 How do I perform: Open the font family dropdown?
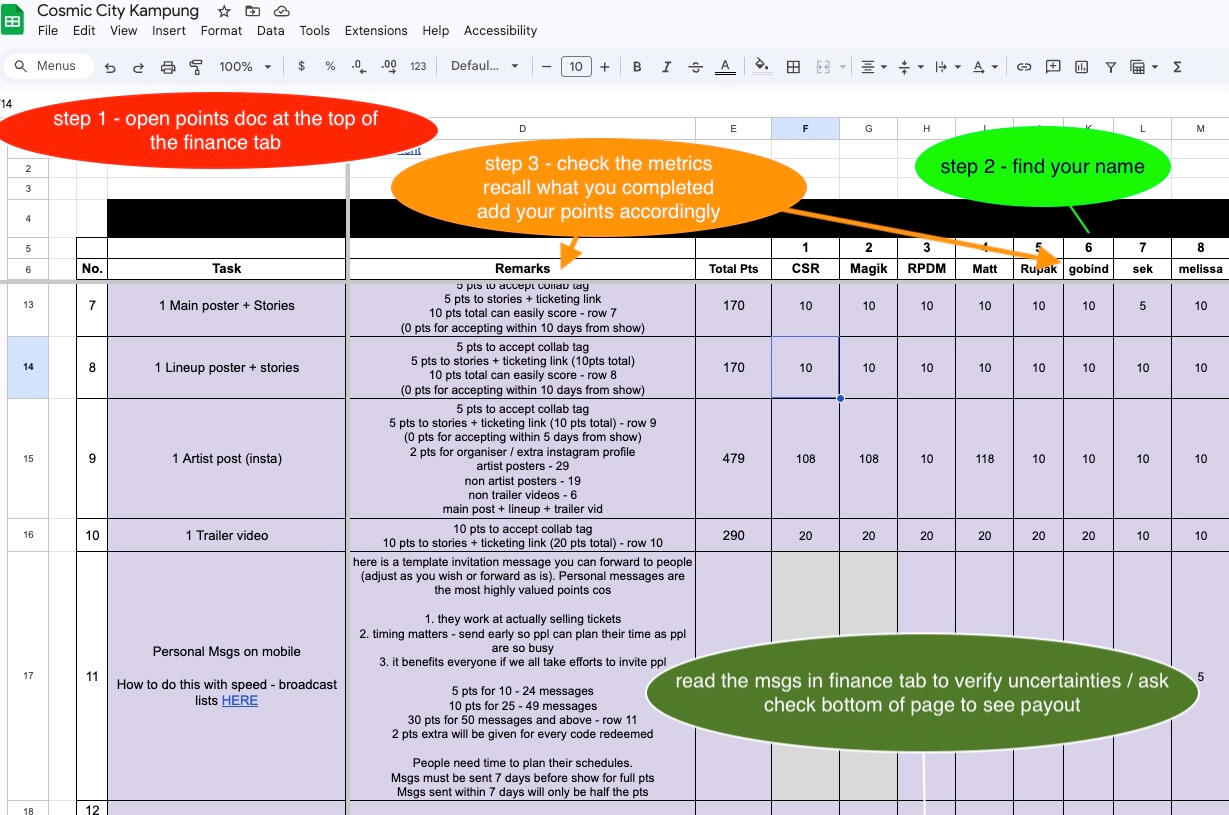[485, 67]
